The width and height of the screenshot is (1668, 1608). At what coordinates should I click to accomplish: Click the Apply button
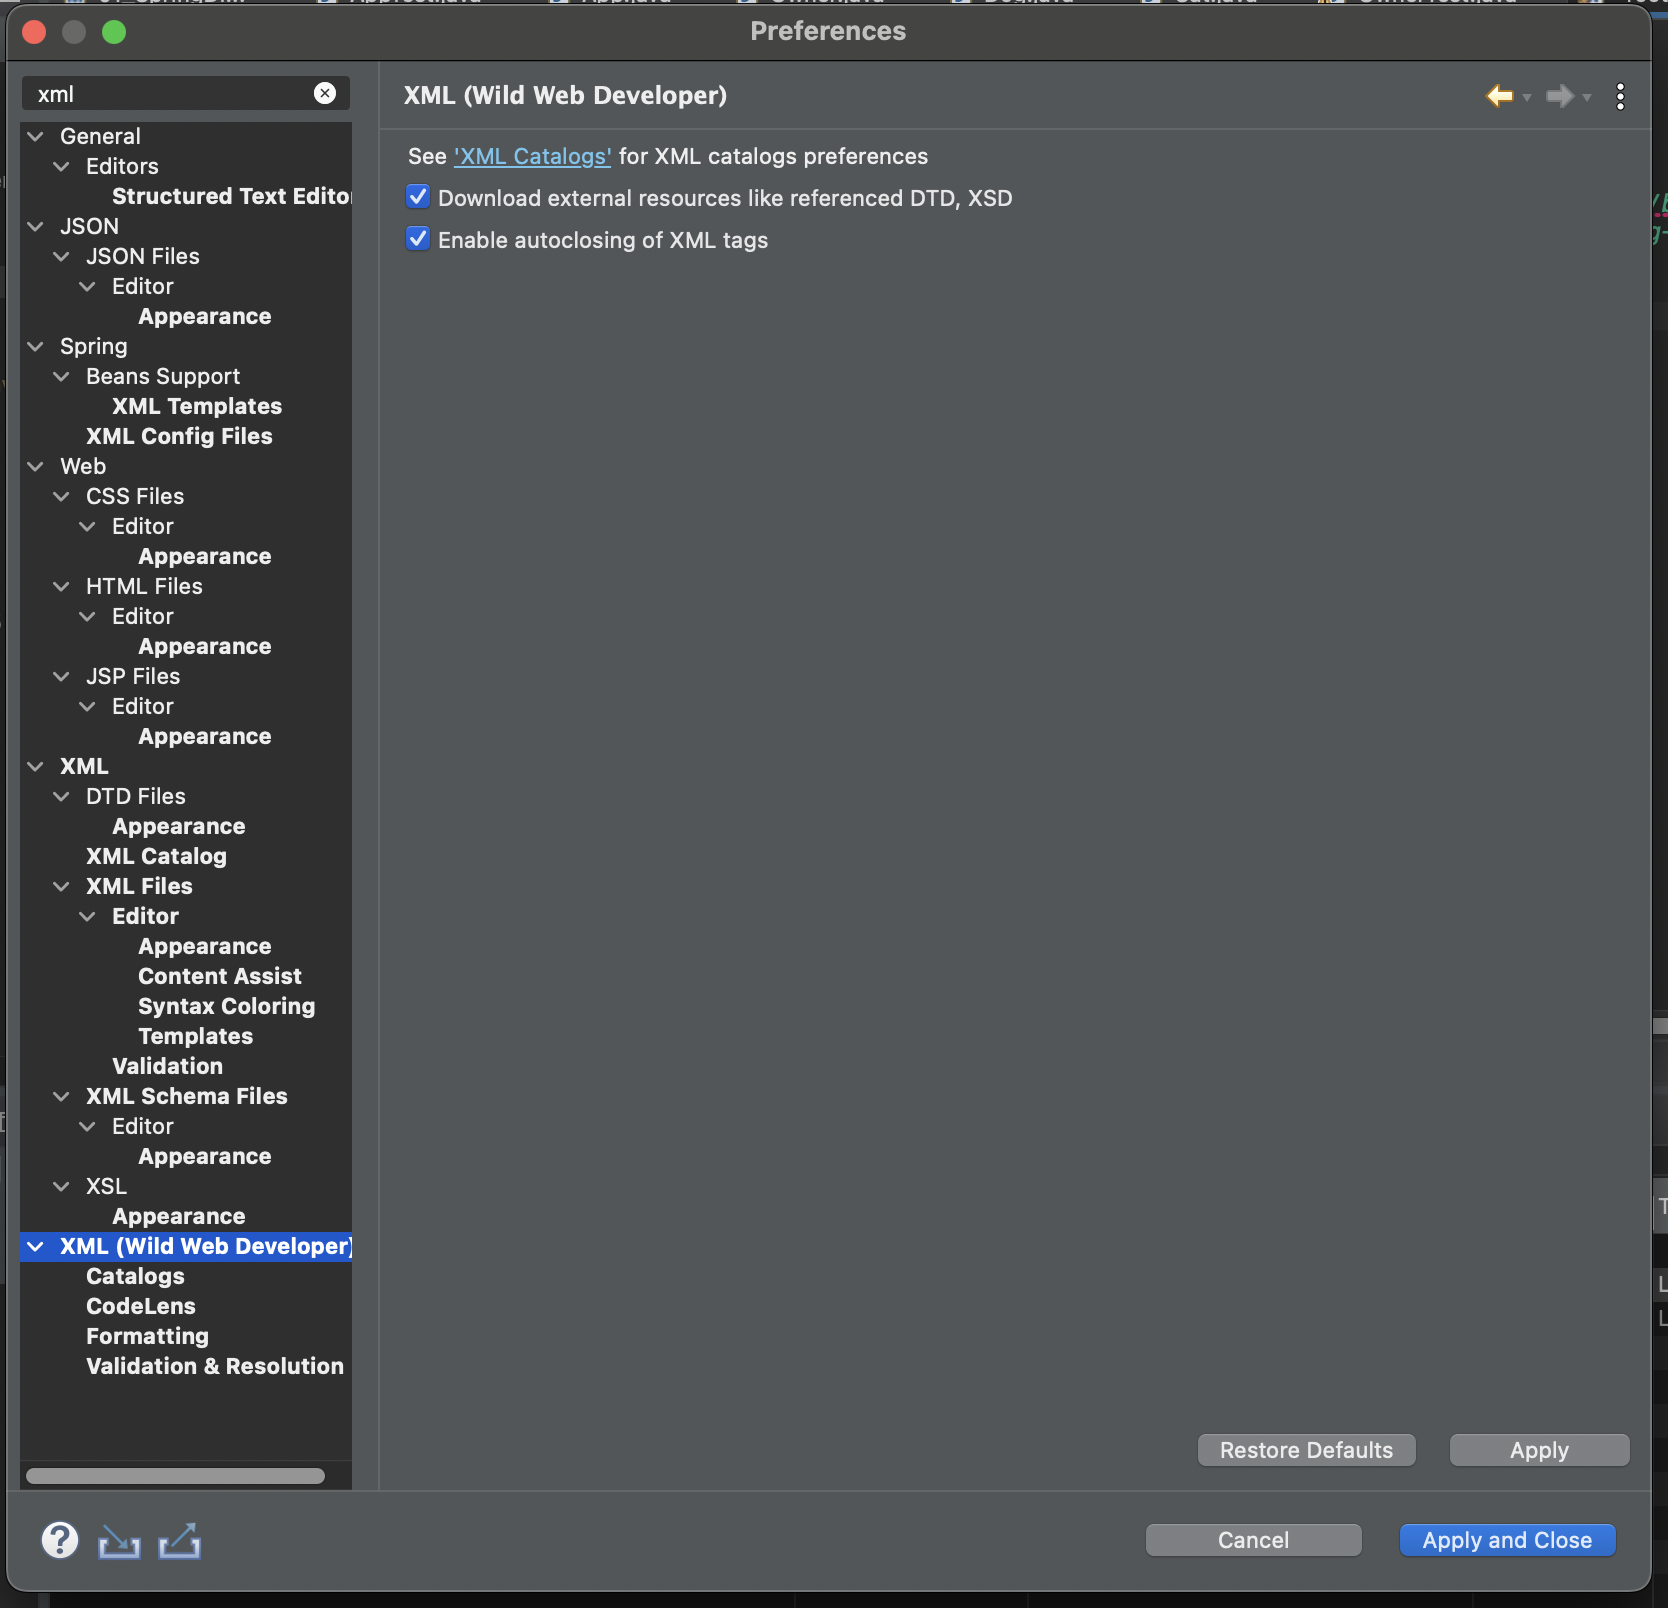(x=1539, y=1450)
